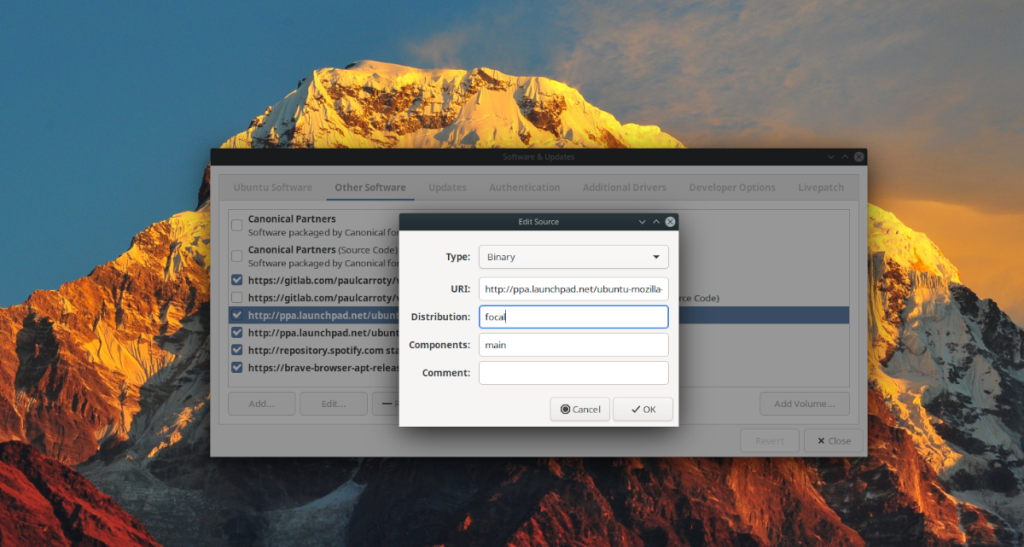This screenshot has width=1024, height=547.
Task: Enable Canonical Partners (Source Code) checkbox
Action: click(237, 257)
